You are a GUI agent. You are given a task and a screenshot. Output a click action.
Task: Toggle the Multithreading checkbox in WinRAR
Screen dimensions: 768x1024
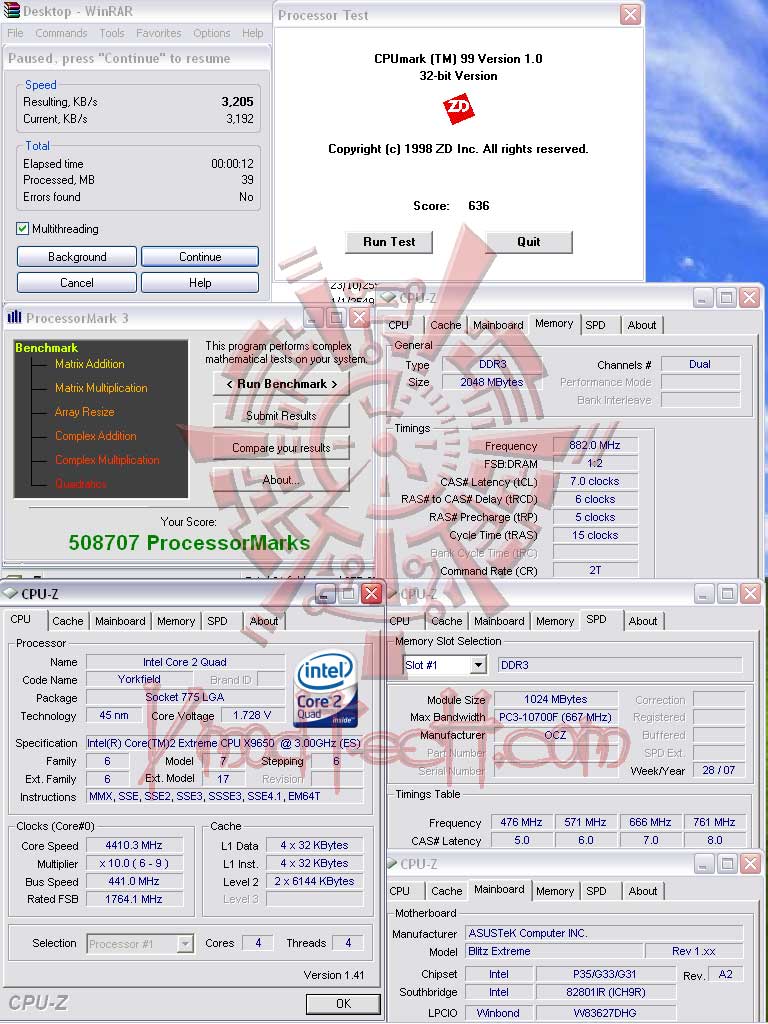23,229
